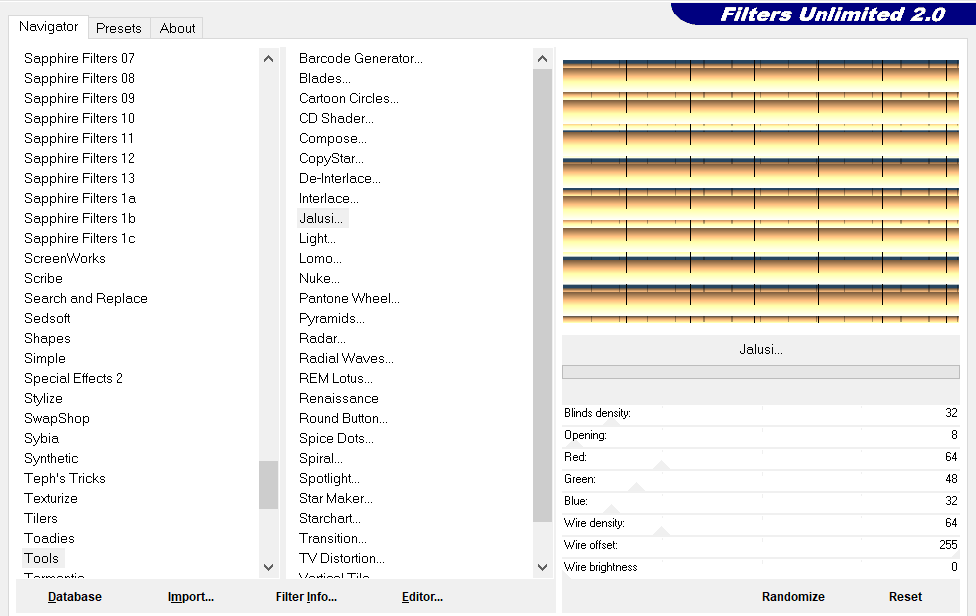Image resolution: width=976 pixels, height=616 pixels.
Task: Click the Wire density slider
Action: (760, 523)
